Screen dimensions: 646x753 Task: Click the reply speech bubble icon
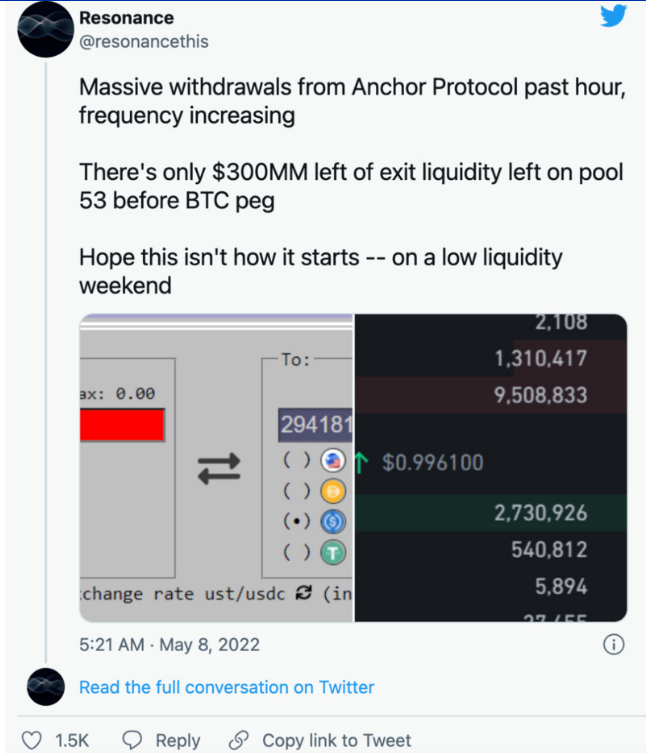click(x=132, y=740)
